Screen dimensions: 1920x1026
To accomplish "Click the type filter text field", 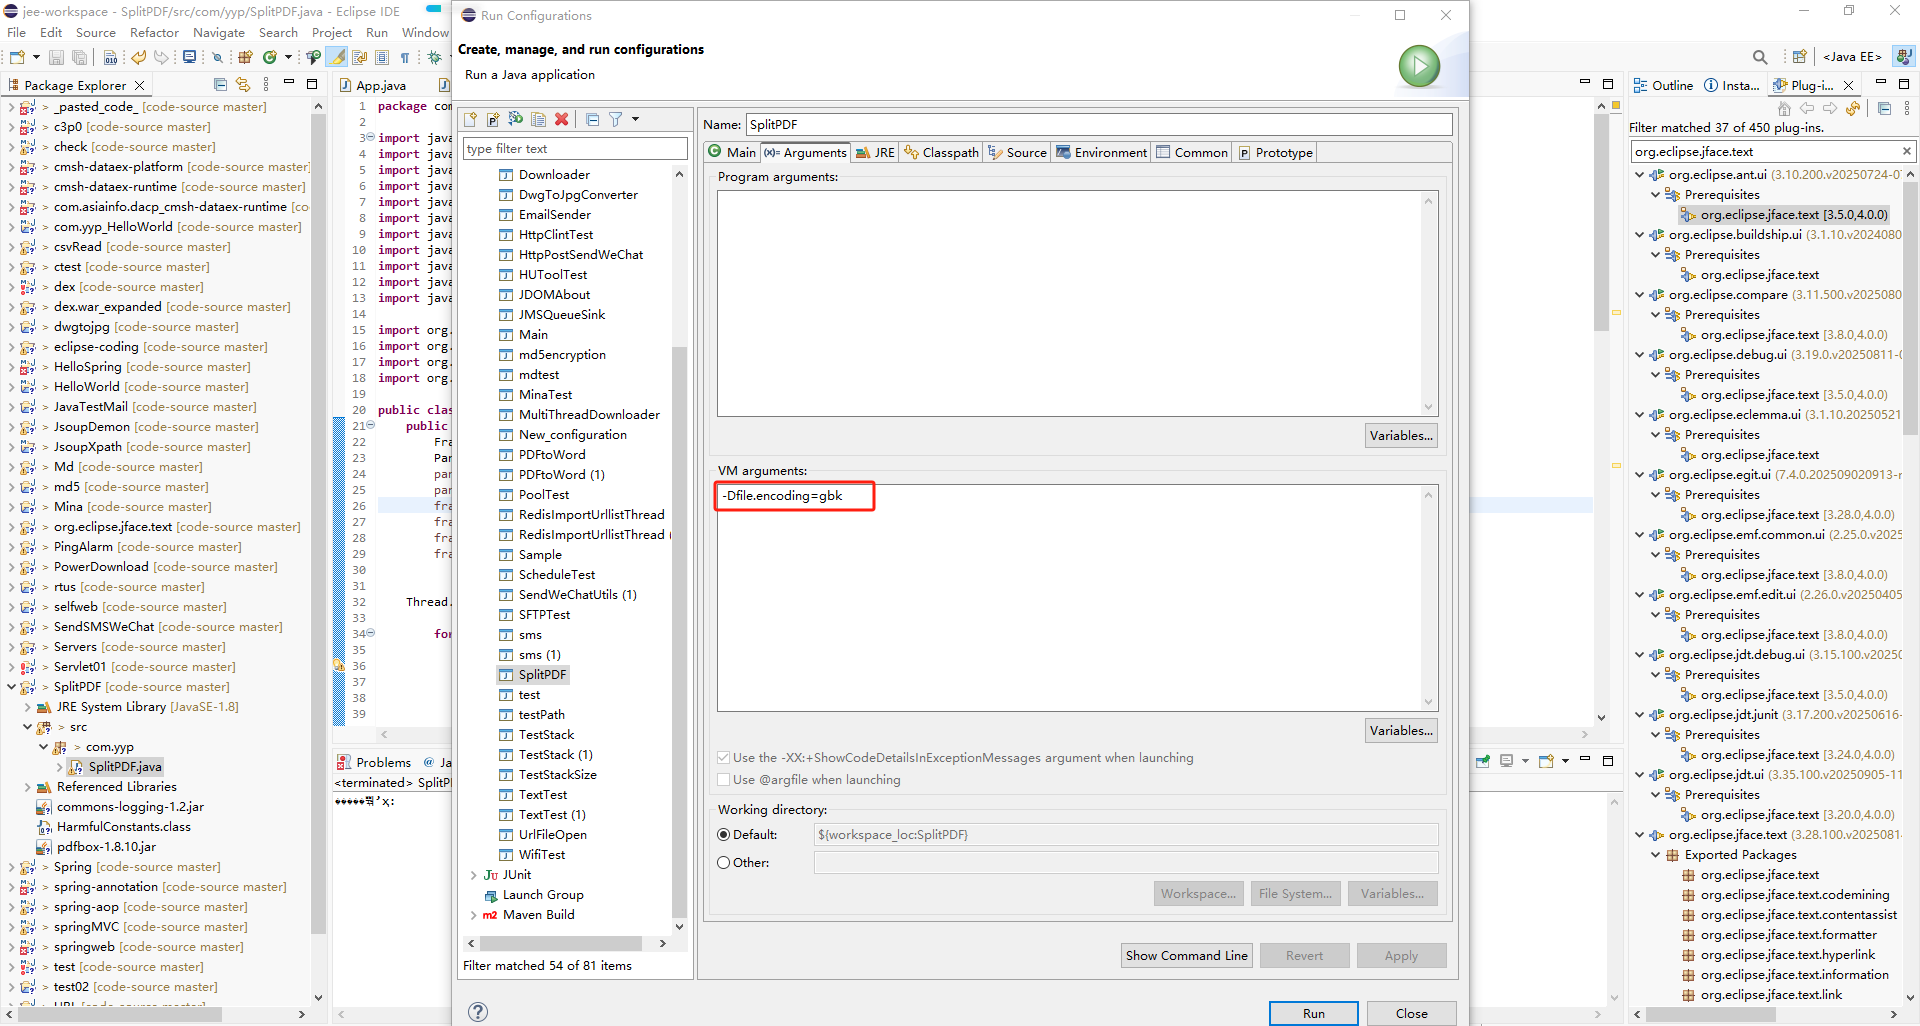I will (x=575, y=149).
